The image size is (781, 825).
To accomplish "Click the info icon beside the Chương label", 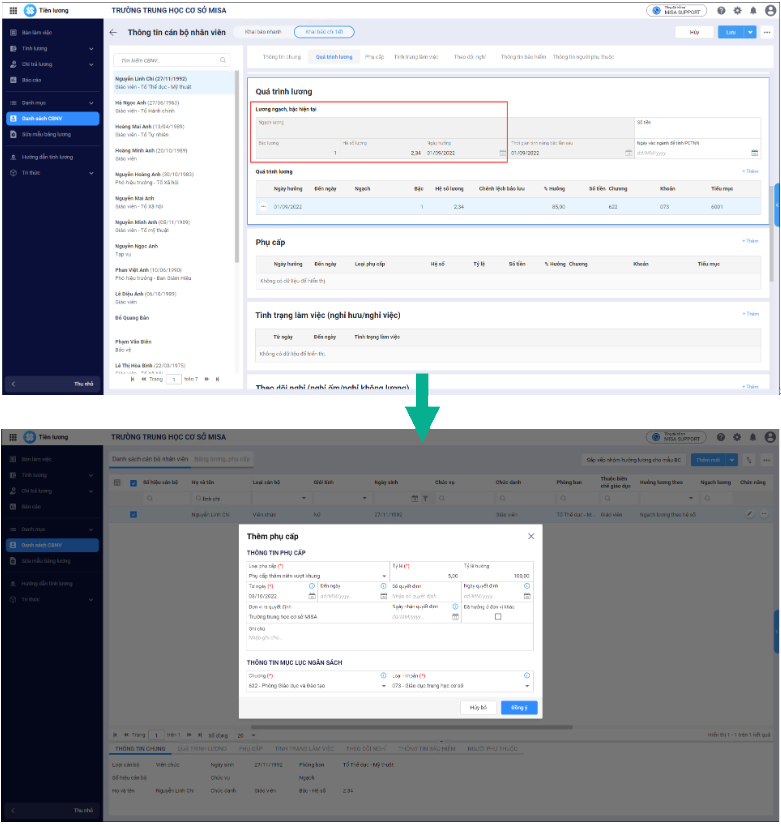I will pyautogui.click(x=383, y=676).
